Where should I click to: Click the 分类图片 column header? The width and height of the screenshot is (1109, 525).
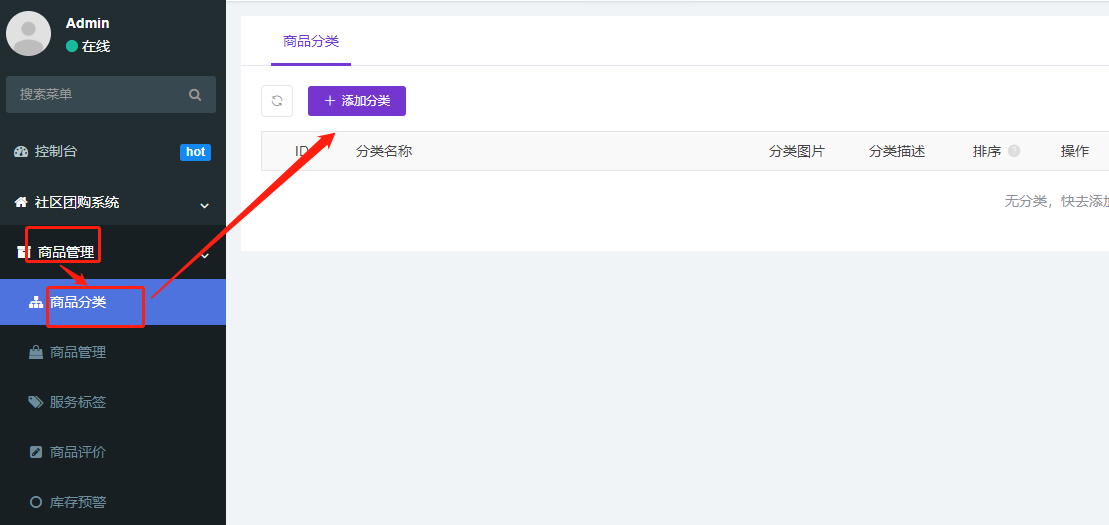(797, 151)
